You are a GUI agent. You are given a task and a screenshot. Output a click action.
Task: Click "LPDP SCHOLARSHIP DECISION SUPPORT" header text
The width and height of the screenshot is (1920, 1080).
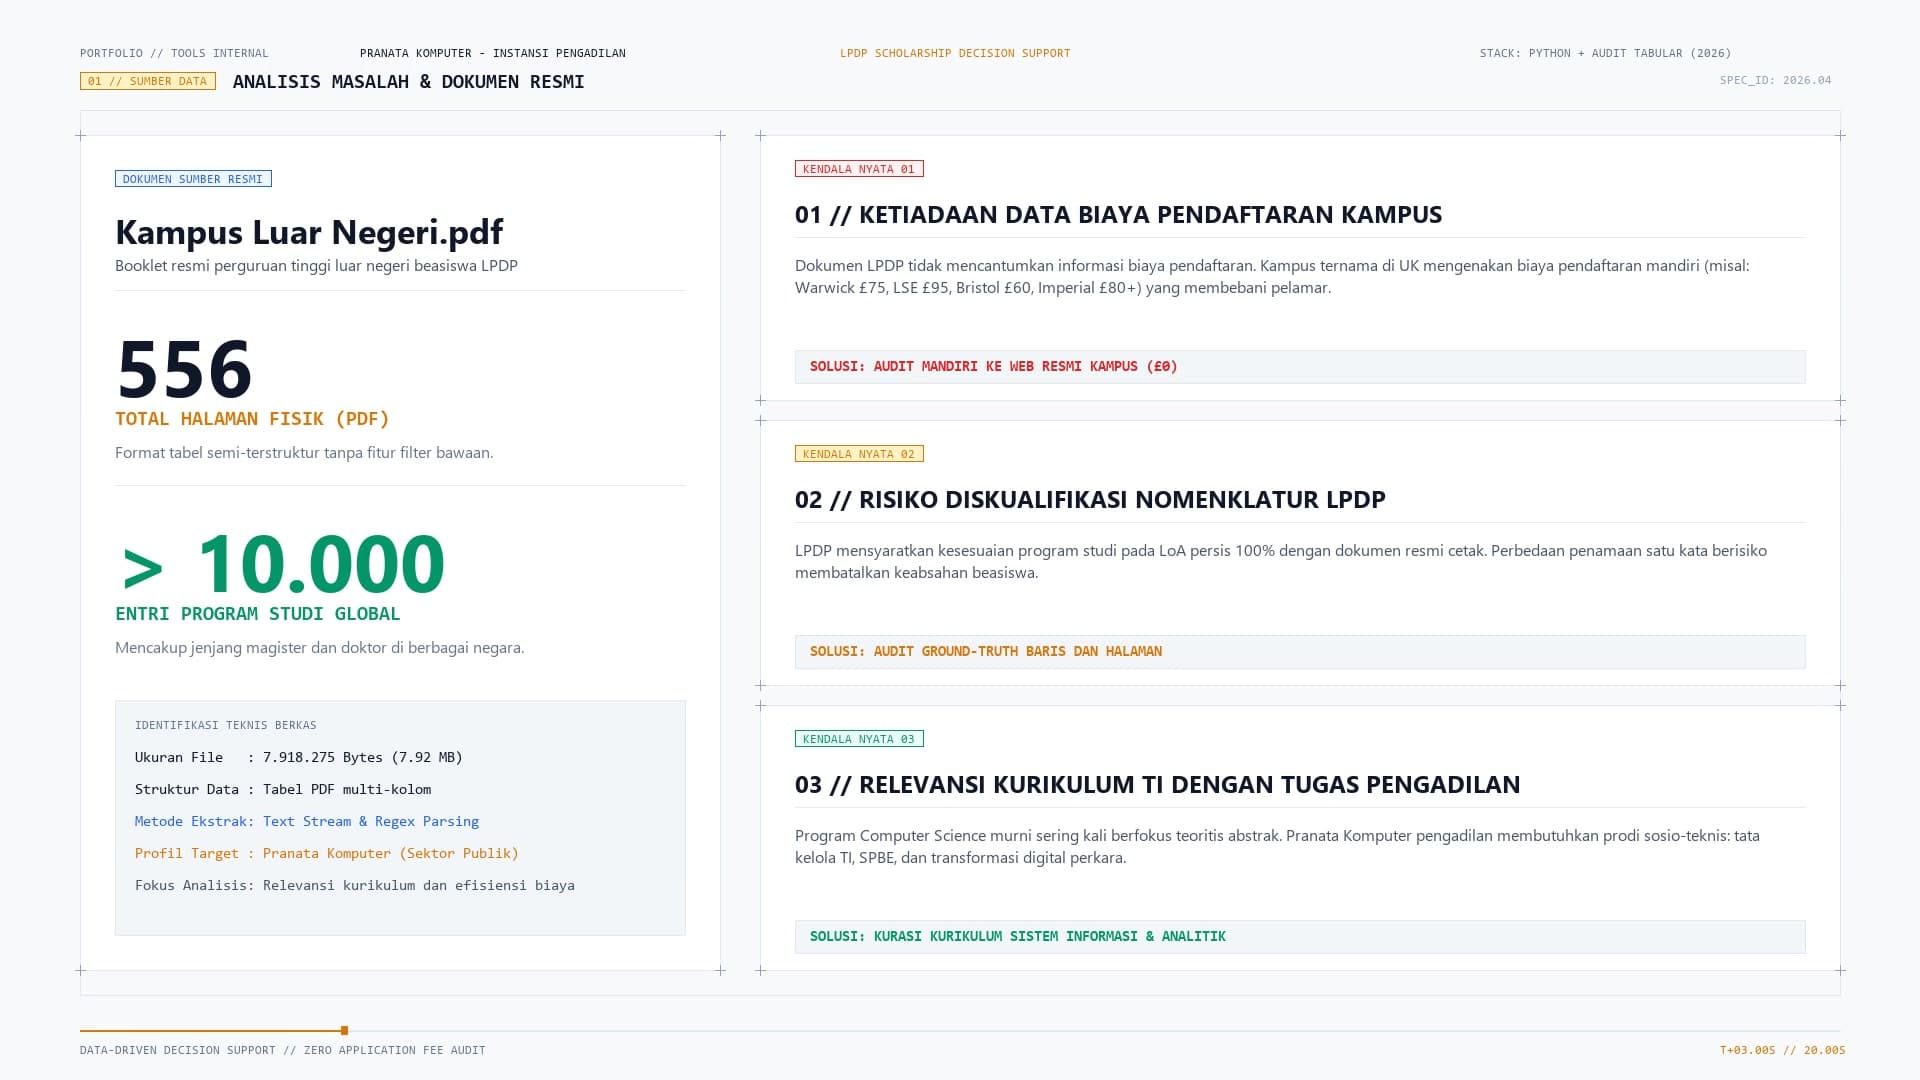[955, 53]
